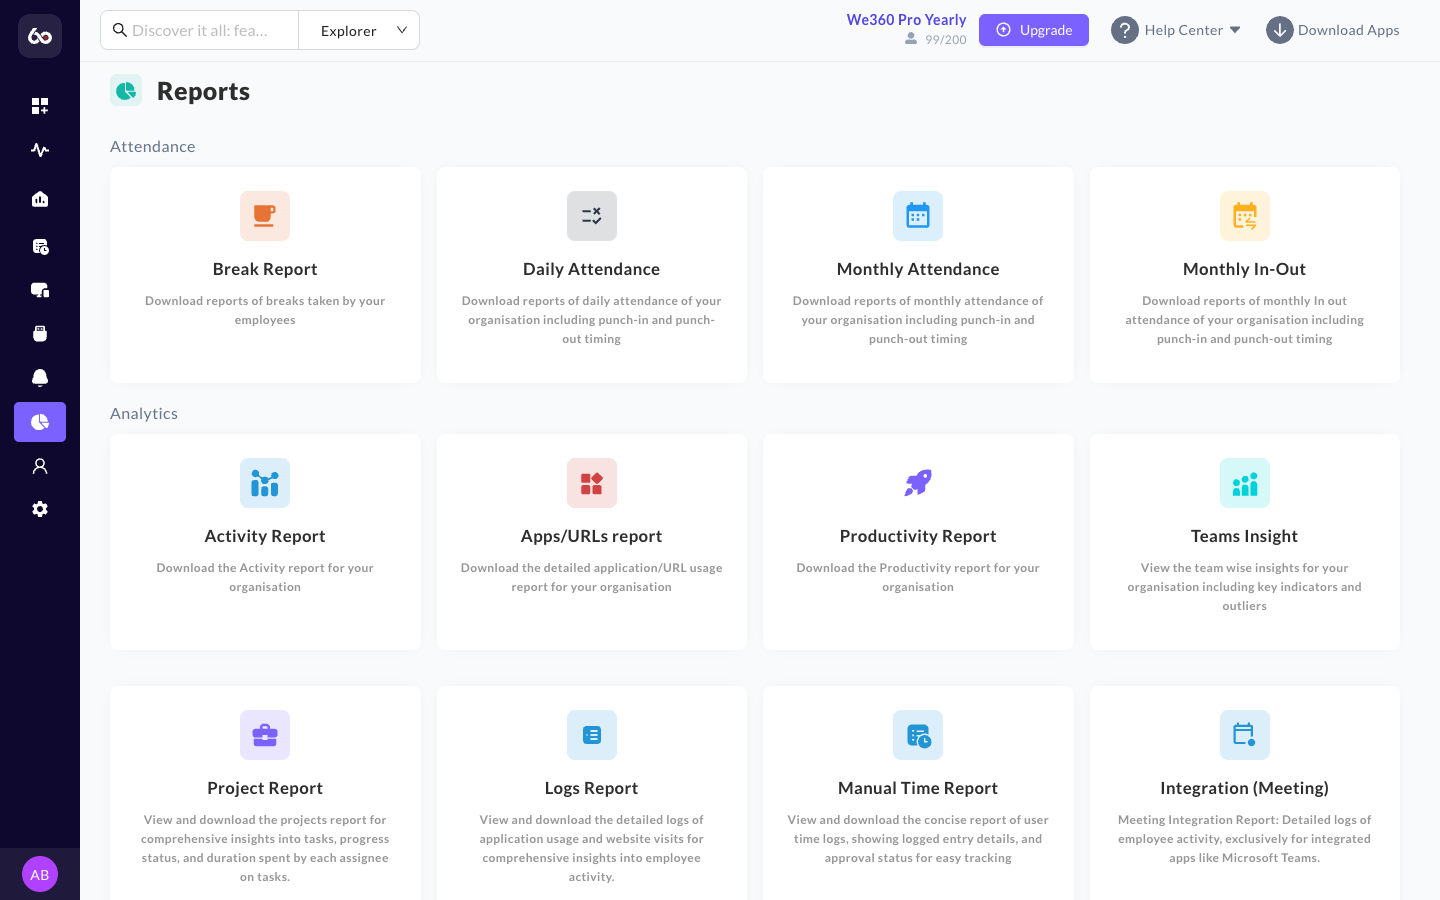Open the dashboard grid icon in sidebar
1440x900 pixels.
pos(40,106)
